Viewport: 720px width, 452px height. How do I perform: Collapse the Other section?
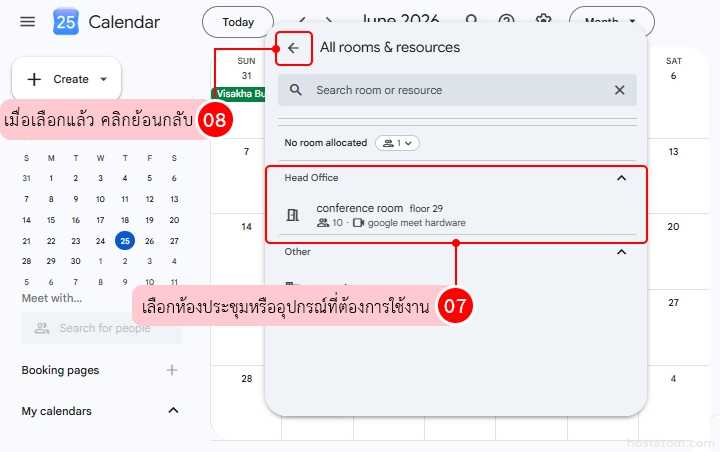(621, 252)
